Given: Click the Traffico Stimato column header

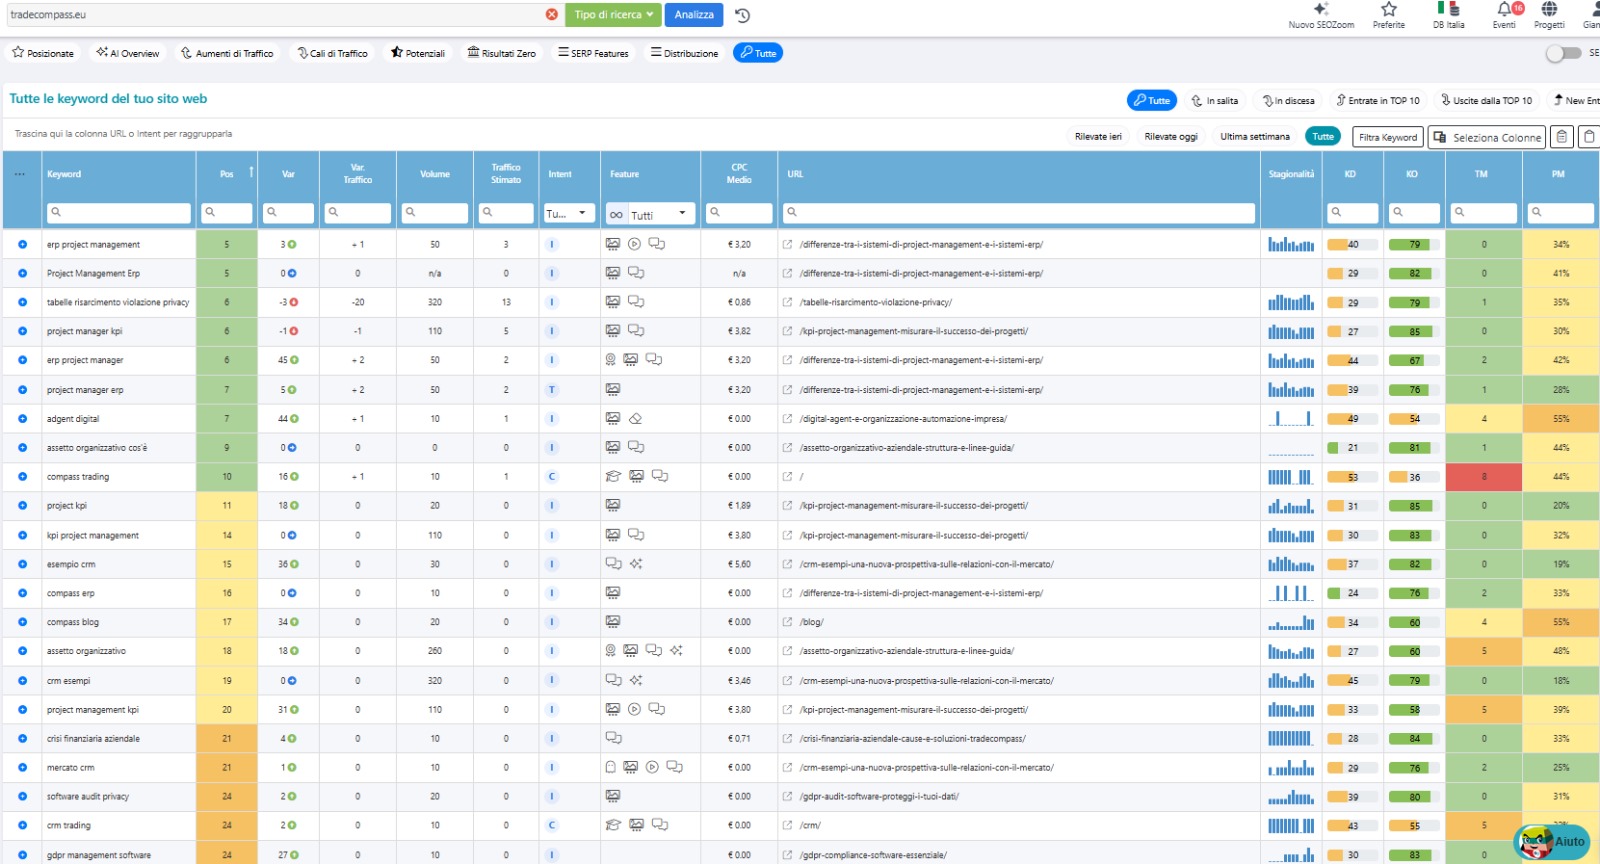Looking at the screenshot, I should 506,174.
